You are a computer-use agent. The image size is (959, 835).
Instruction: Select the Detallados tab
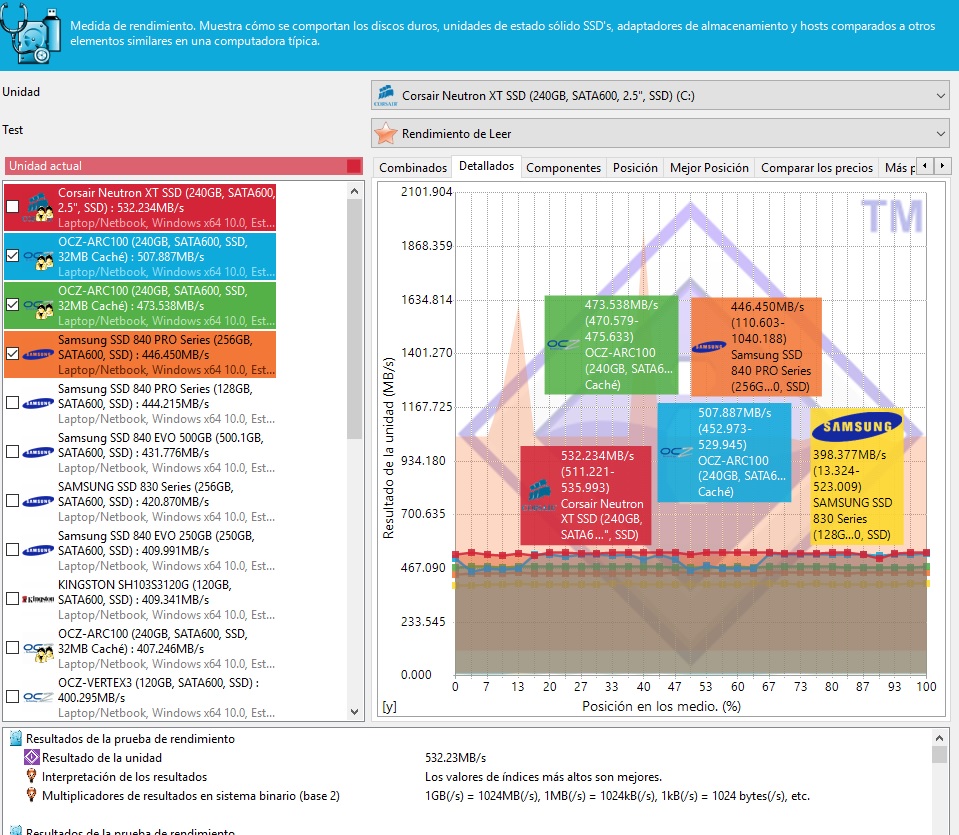coord(486,166)
